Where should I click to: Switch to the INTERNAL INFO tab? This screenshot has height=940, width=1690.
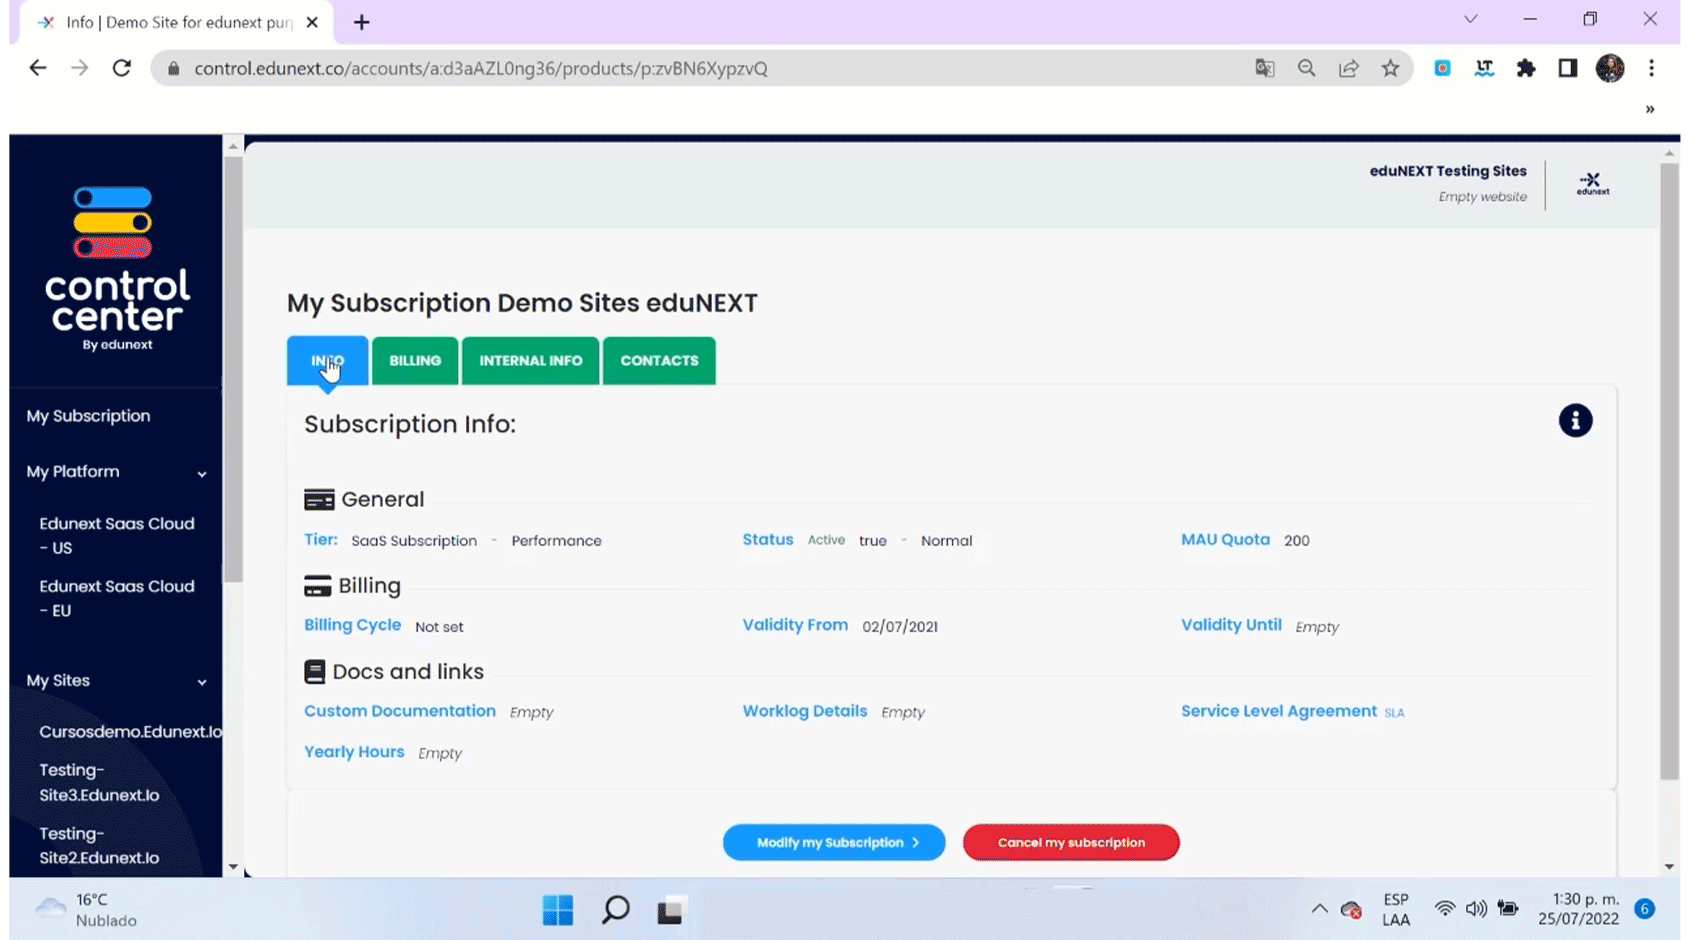tap(530, 361)
